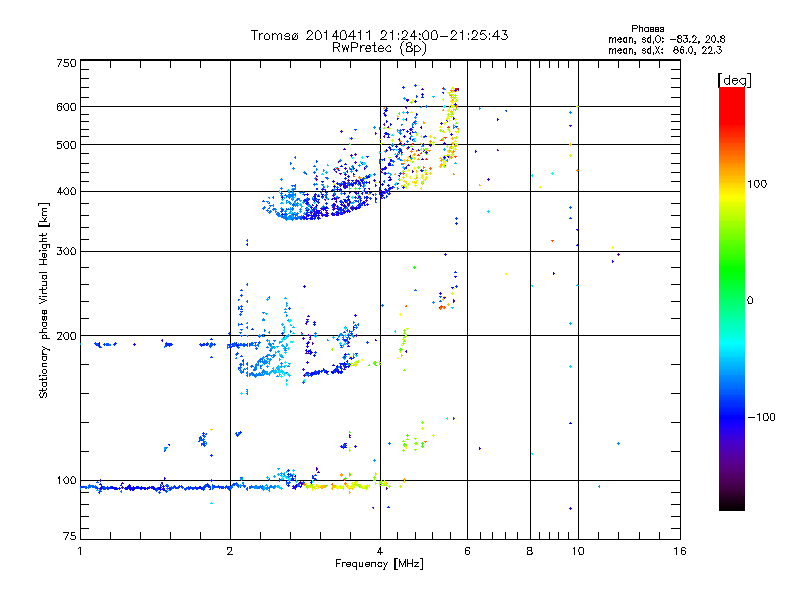Image resolution: width=800 pixels, height=600 pixels.
Task: Click the rainbow phase colorbar
Action: pyautogui.click(x=732, y=298)
